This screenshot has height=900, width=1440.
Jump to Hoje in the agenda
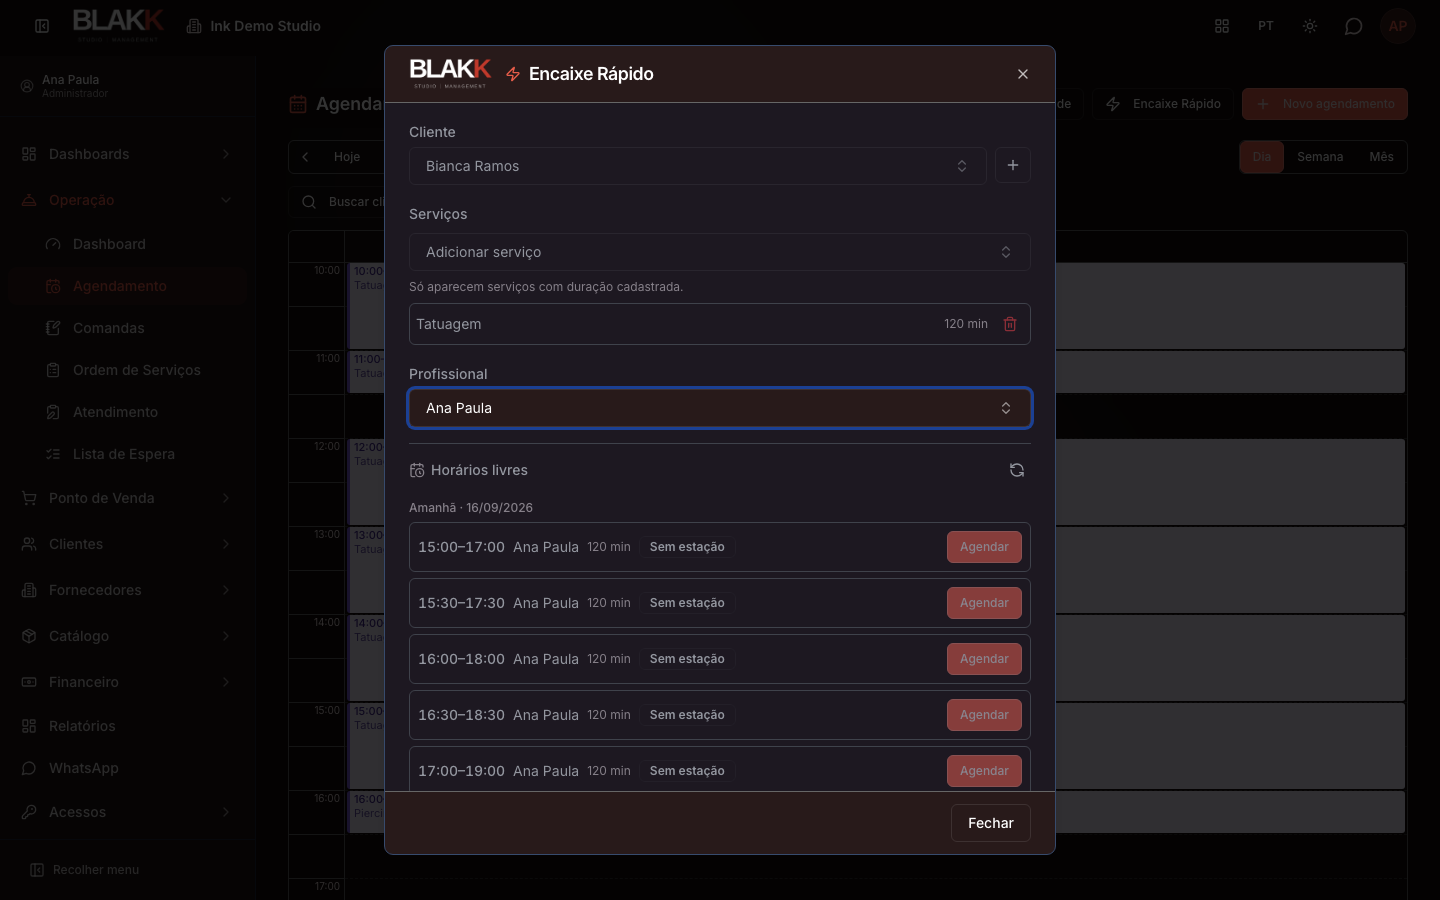click(x=347, y=157)
